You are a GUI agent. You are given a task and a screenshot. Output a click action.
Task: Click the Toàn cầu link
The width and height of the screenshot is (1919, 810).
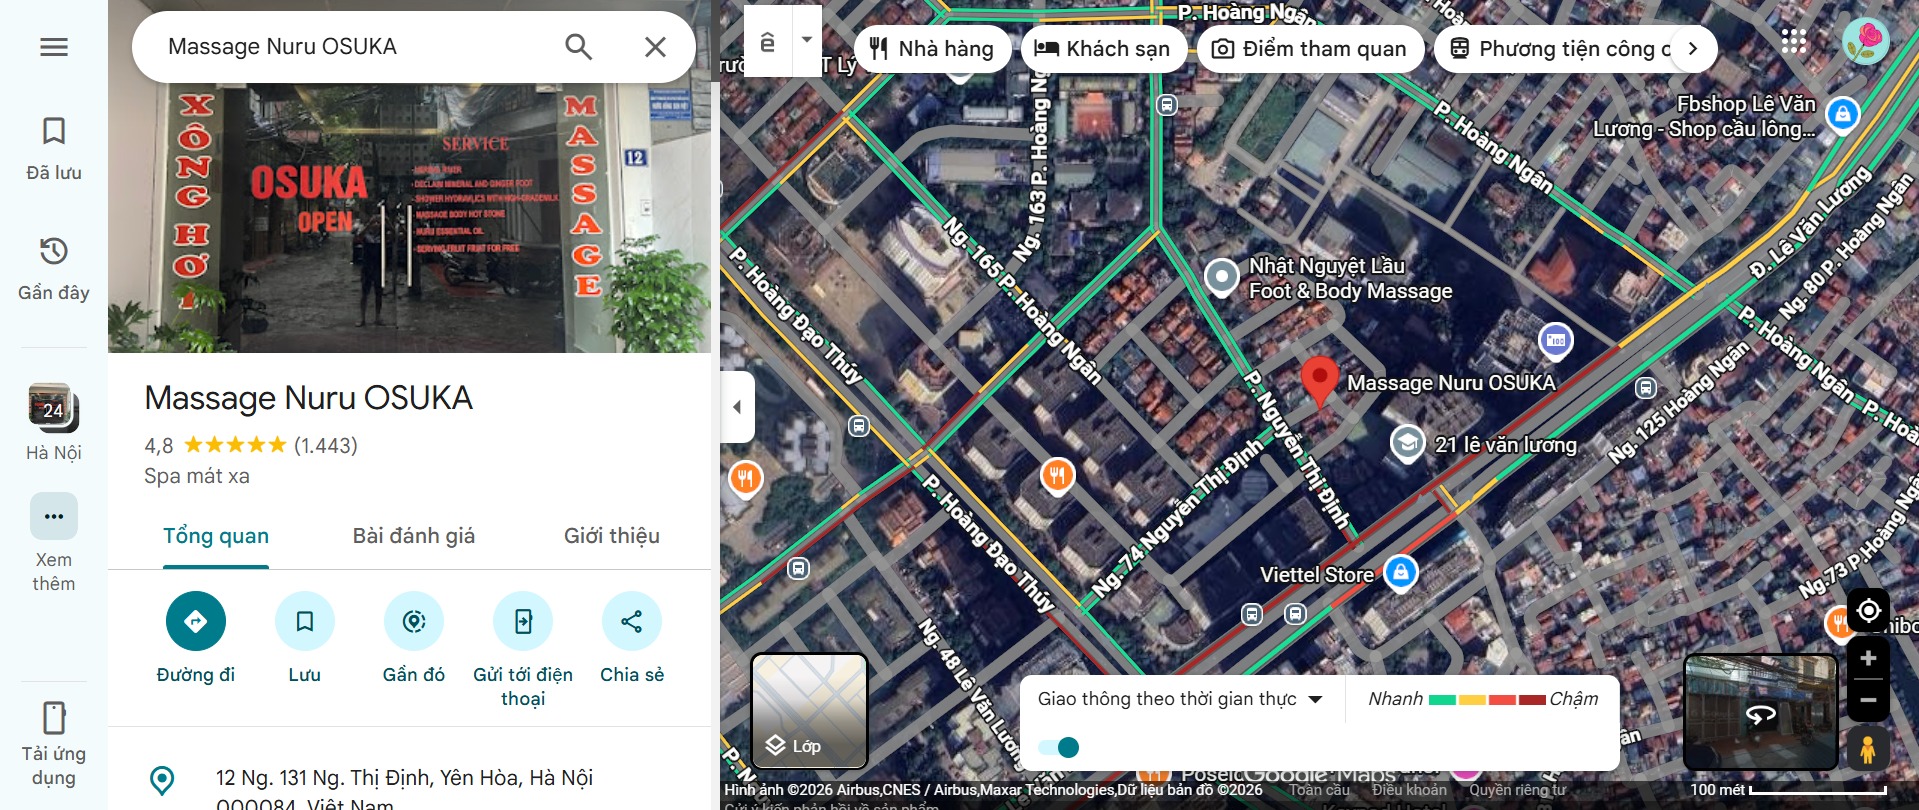(1319, 790)
